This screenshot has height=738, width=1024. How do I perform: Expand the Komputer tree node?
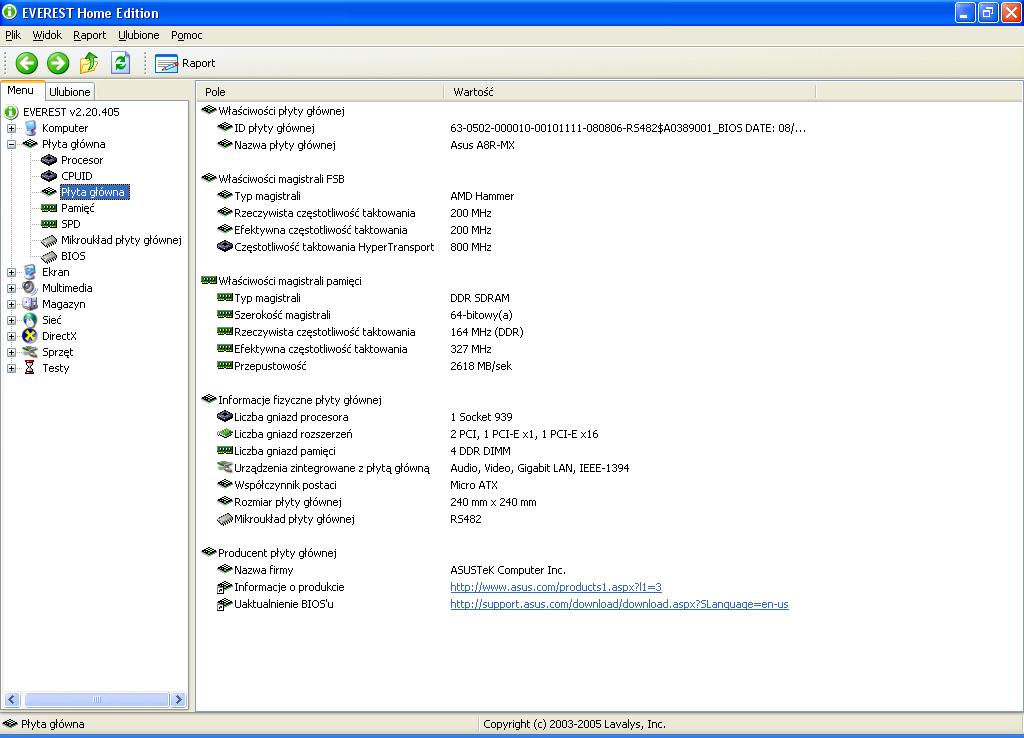pyautogui.click(x=11, y=128)
